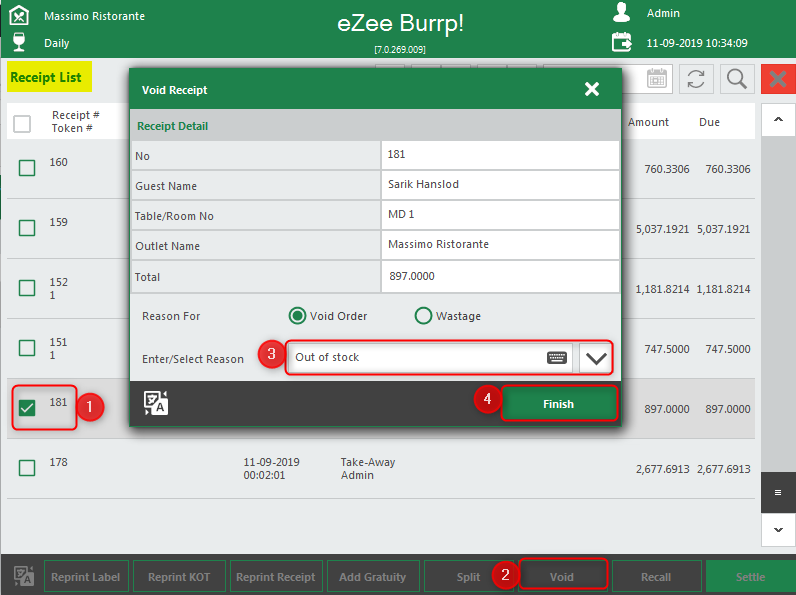796x595 pixels.
Task: Click the Amount column header
Action: pos(648,122)
